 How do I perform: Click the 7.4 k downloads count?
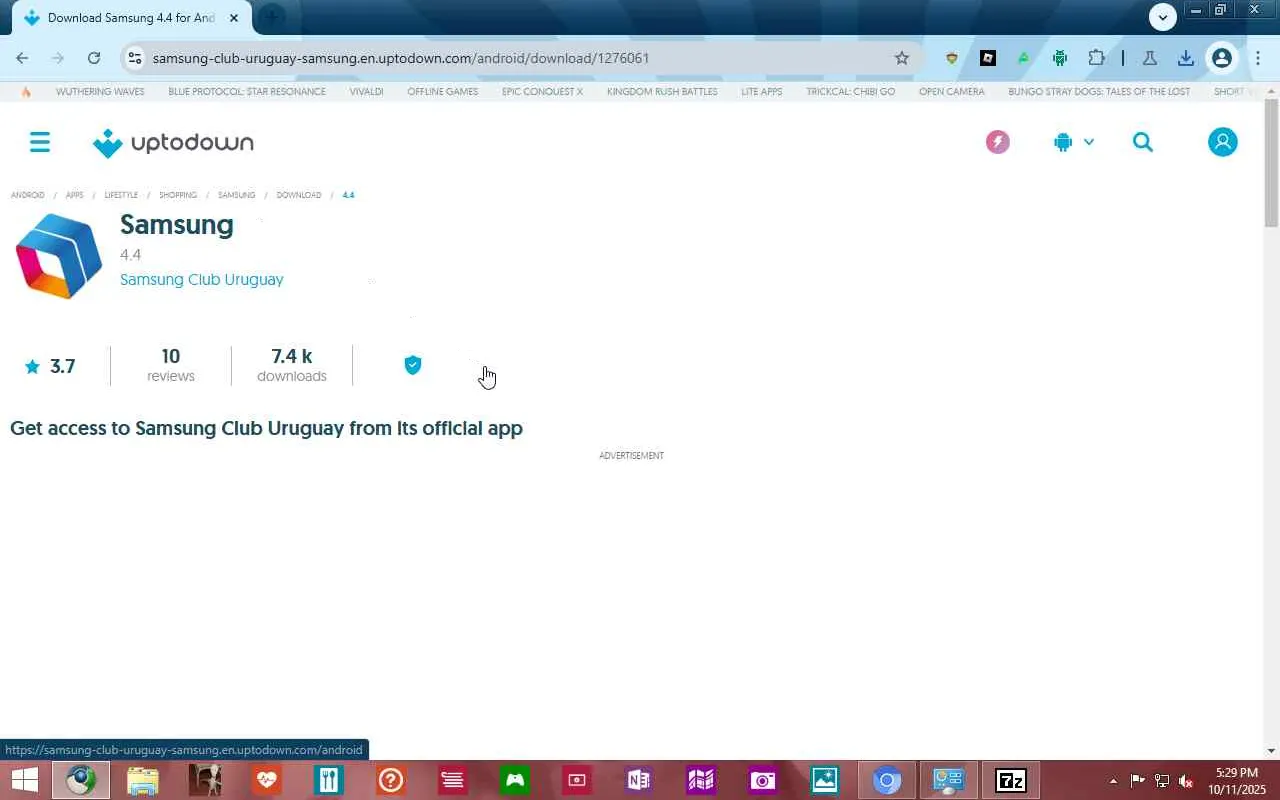coord(292,365)
